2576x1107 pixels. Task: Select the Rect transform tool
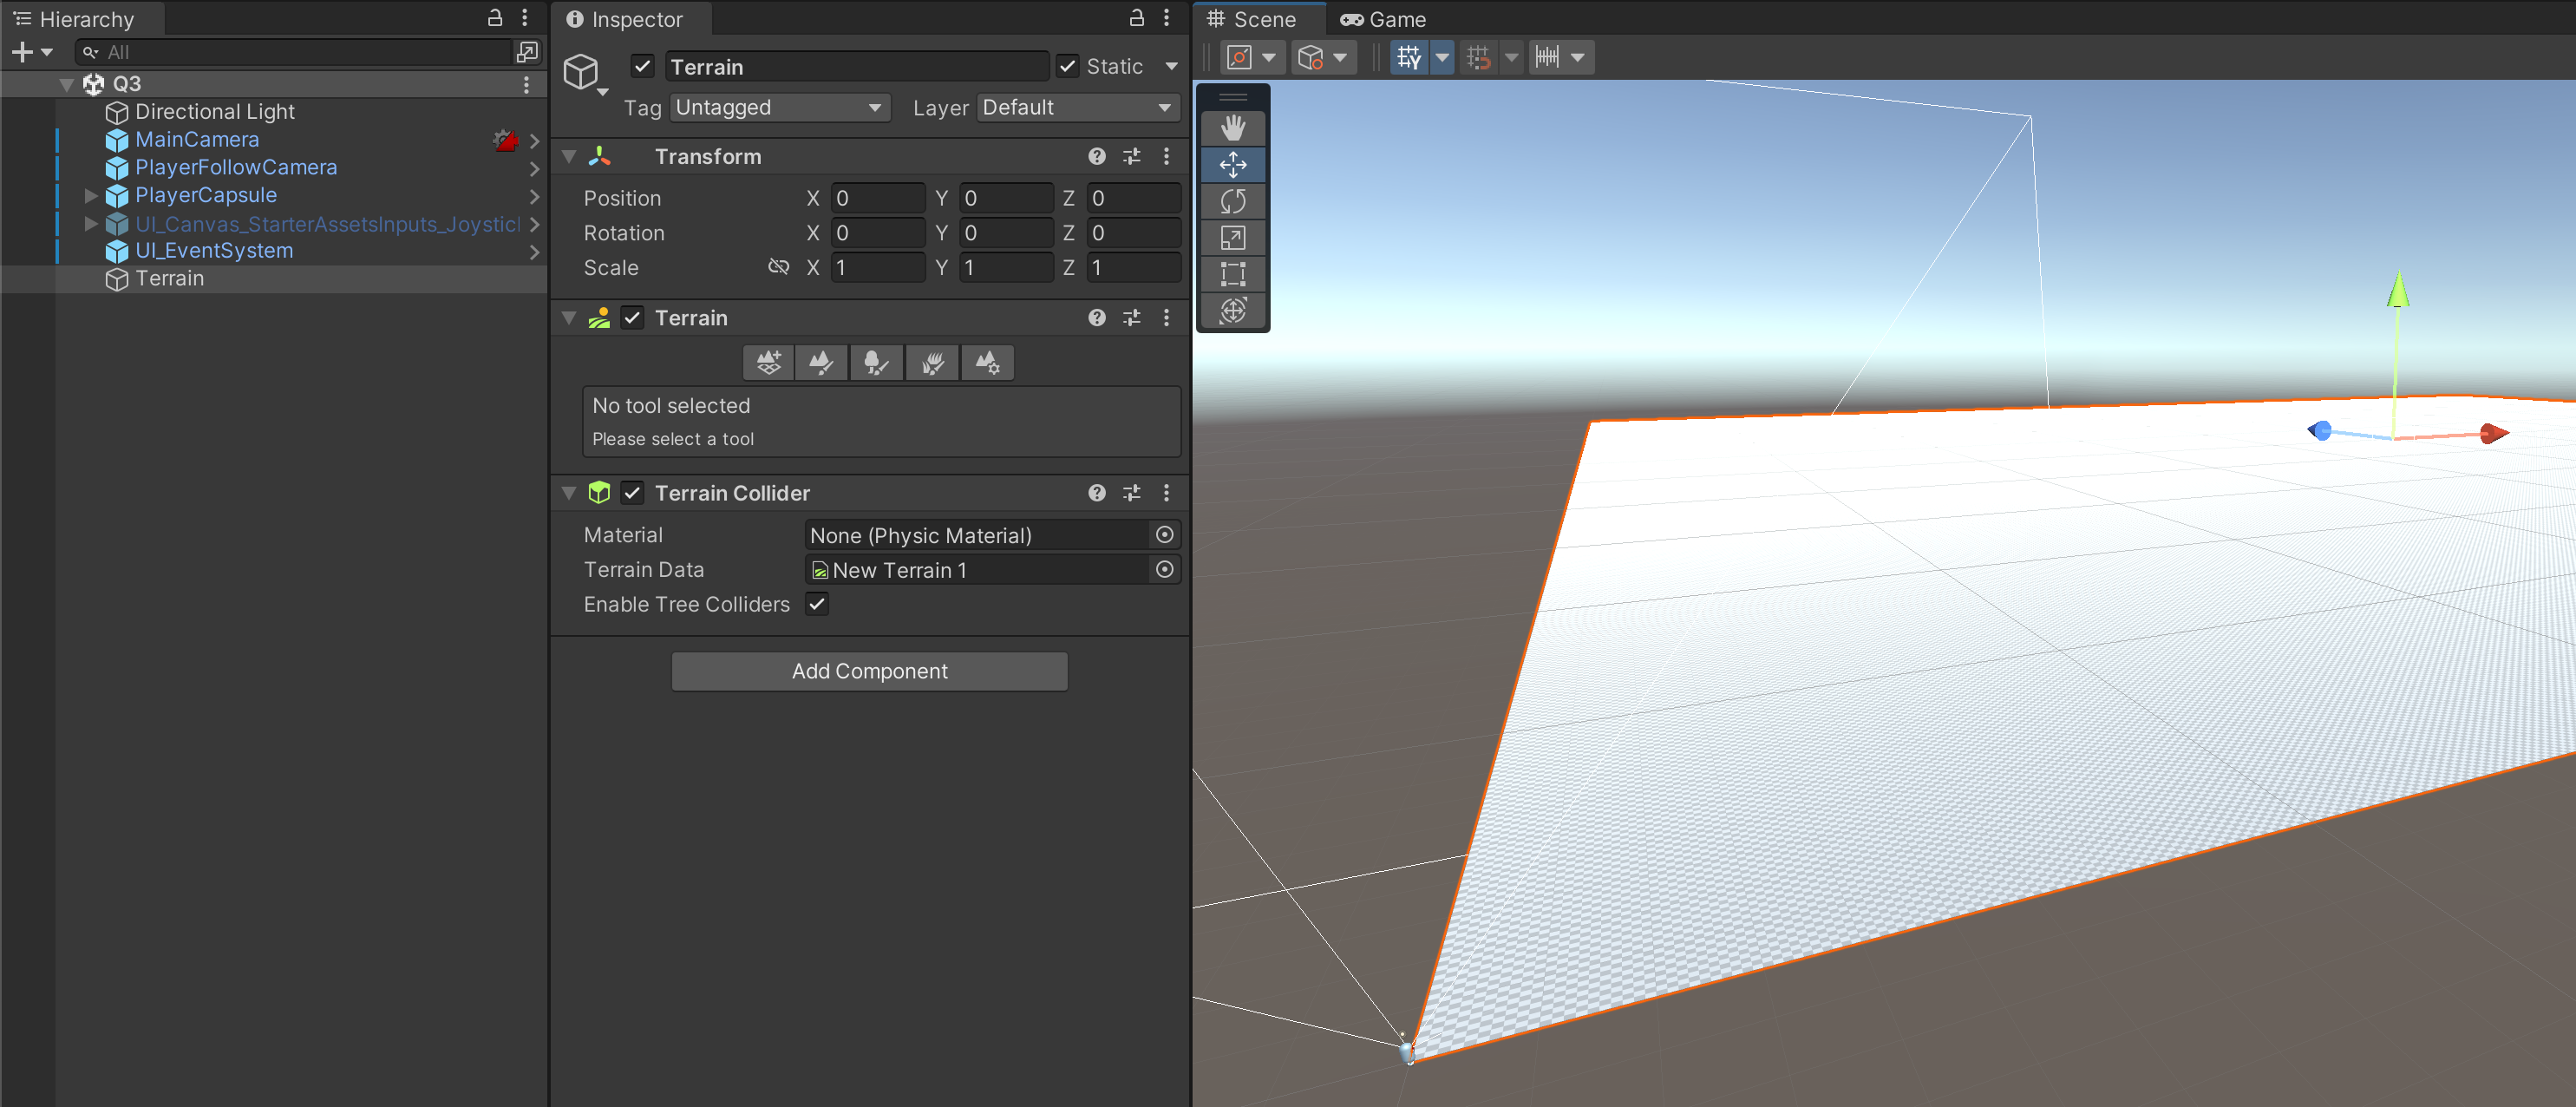1232,274
